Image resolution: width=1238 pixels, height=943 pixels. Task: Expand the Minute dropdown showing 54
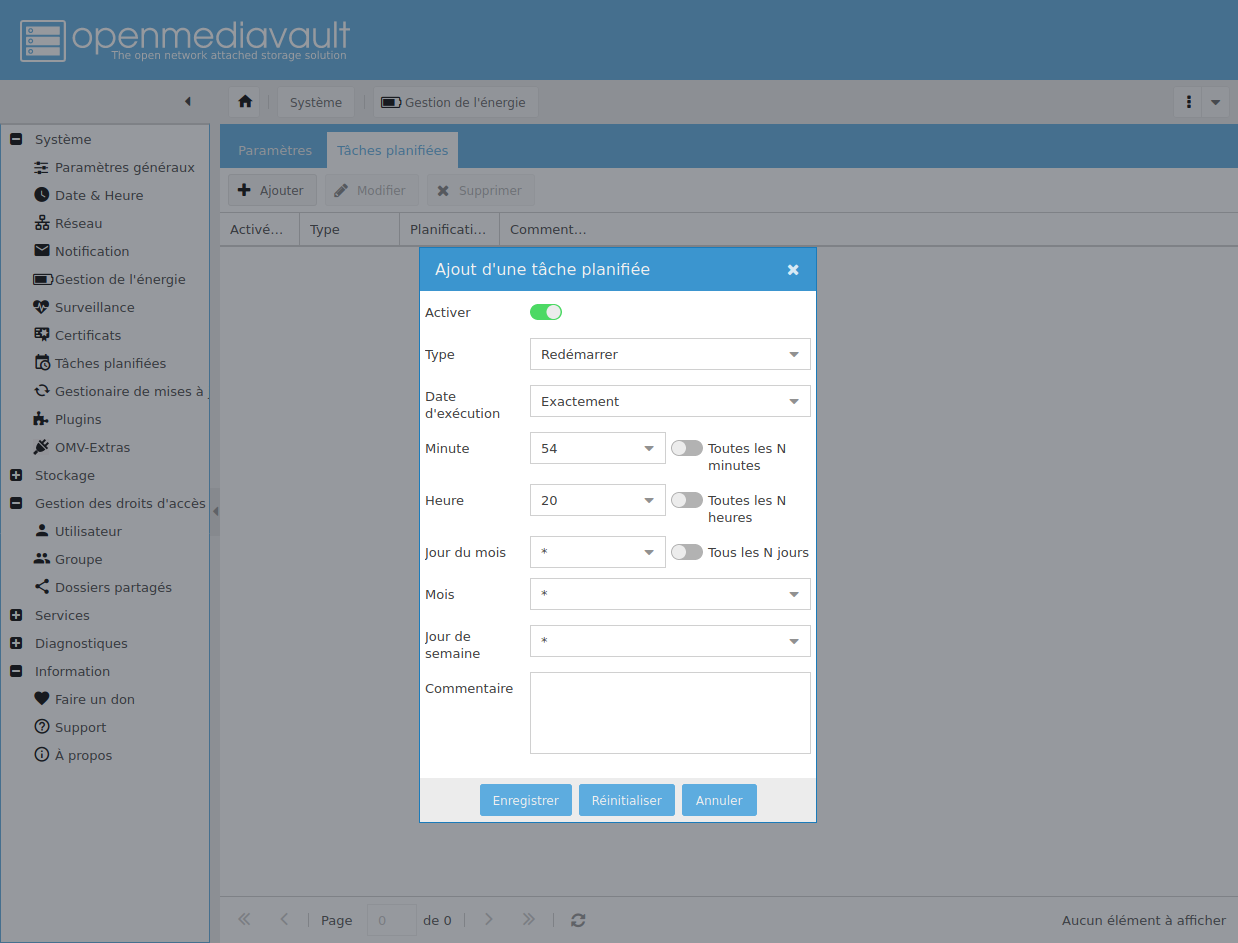tap(597, 448)
